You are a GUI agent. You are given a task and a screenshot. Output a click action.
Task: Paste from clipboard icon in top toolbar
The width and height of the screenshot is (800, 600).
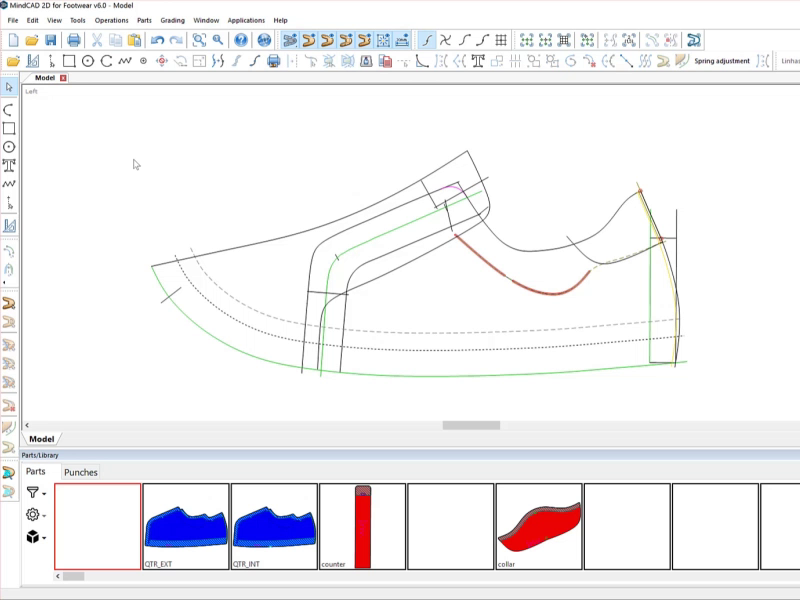pyautogui.click(x=134, y=40)
